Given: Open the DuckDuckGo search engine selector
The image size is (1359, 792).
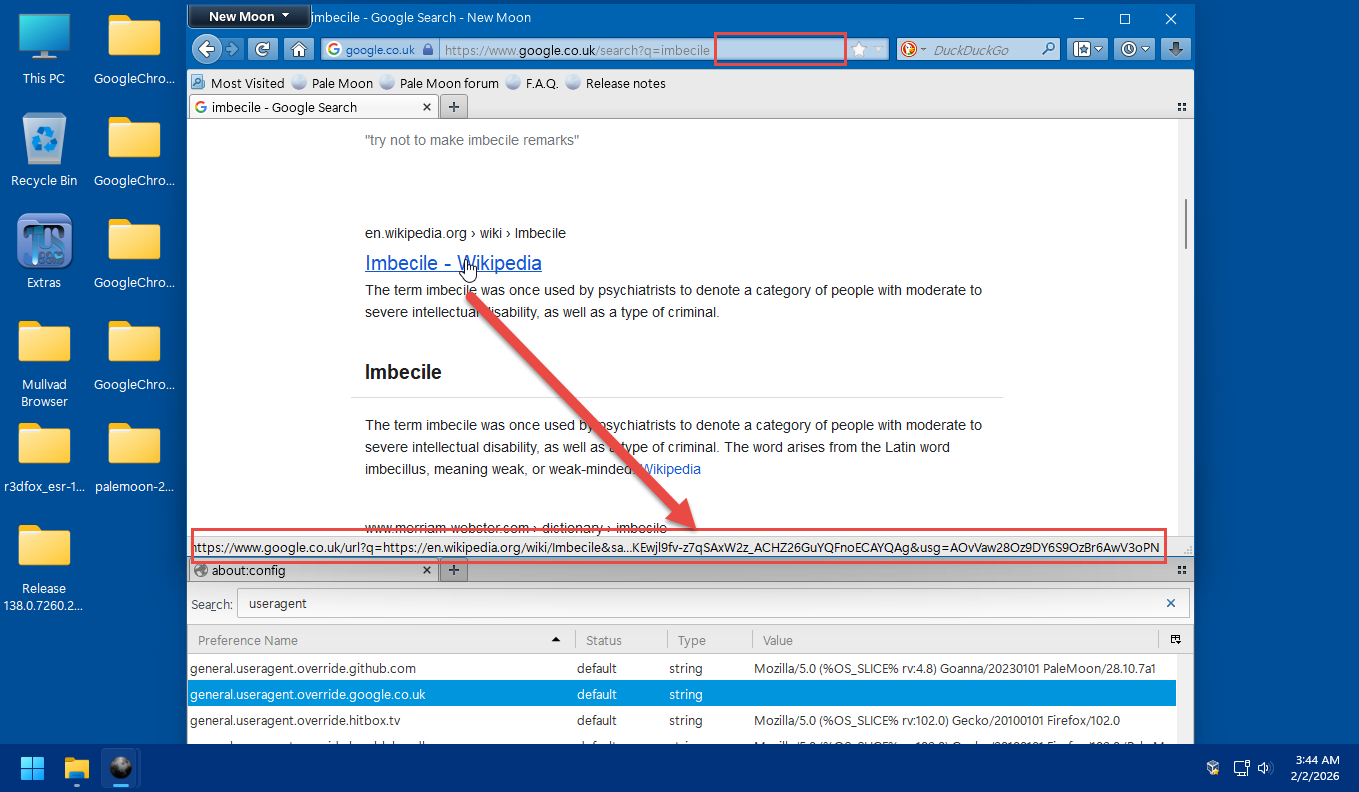Looking at the screenshot, I should [x=913, y=49].
